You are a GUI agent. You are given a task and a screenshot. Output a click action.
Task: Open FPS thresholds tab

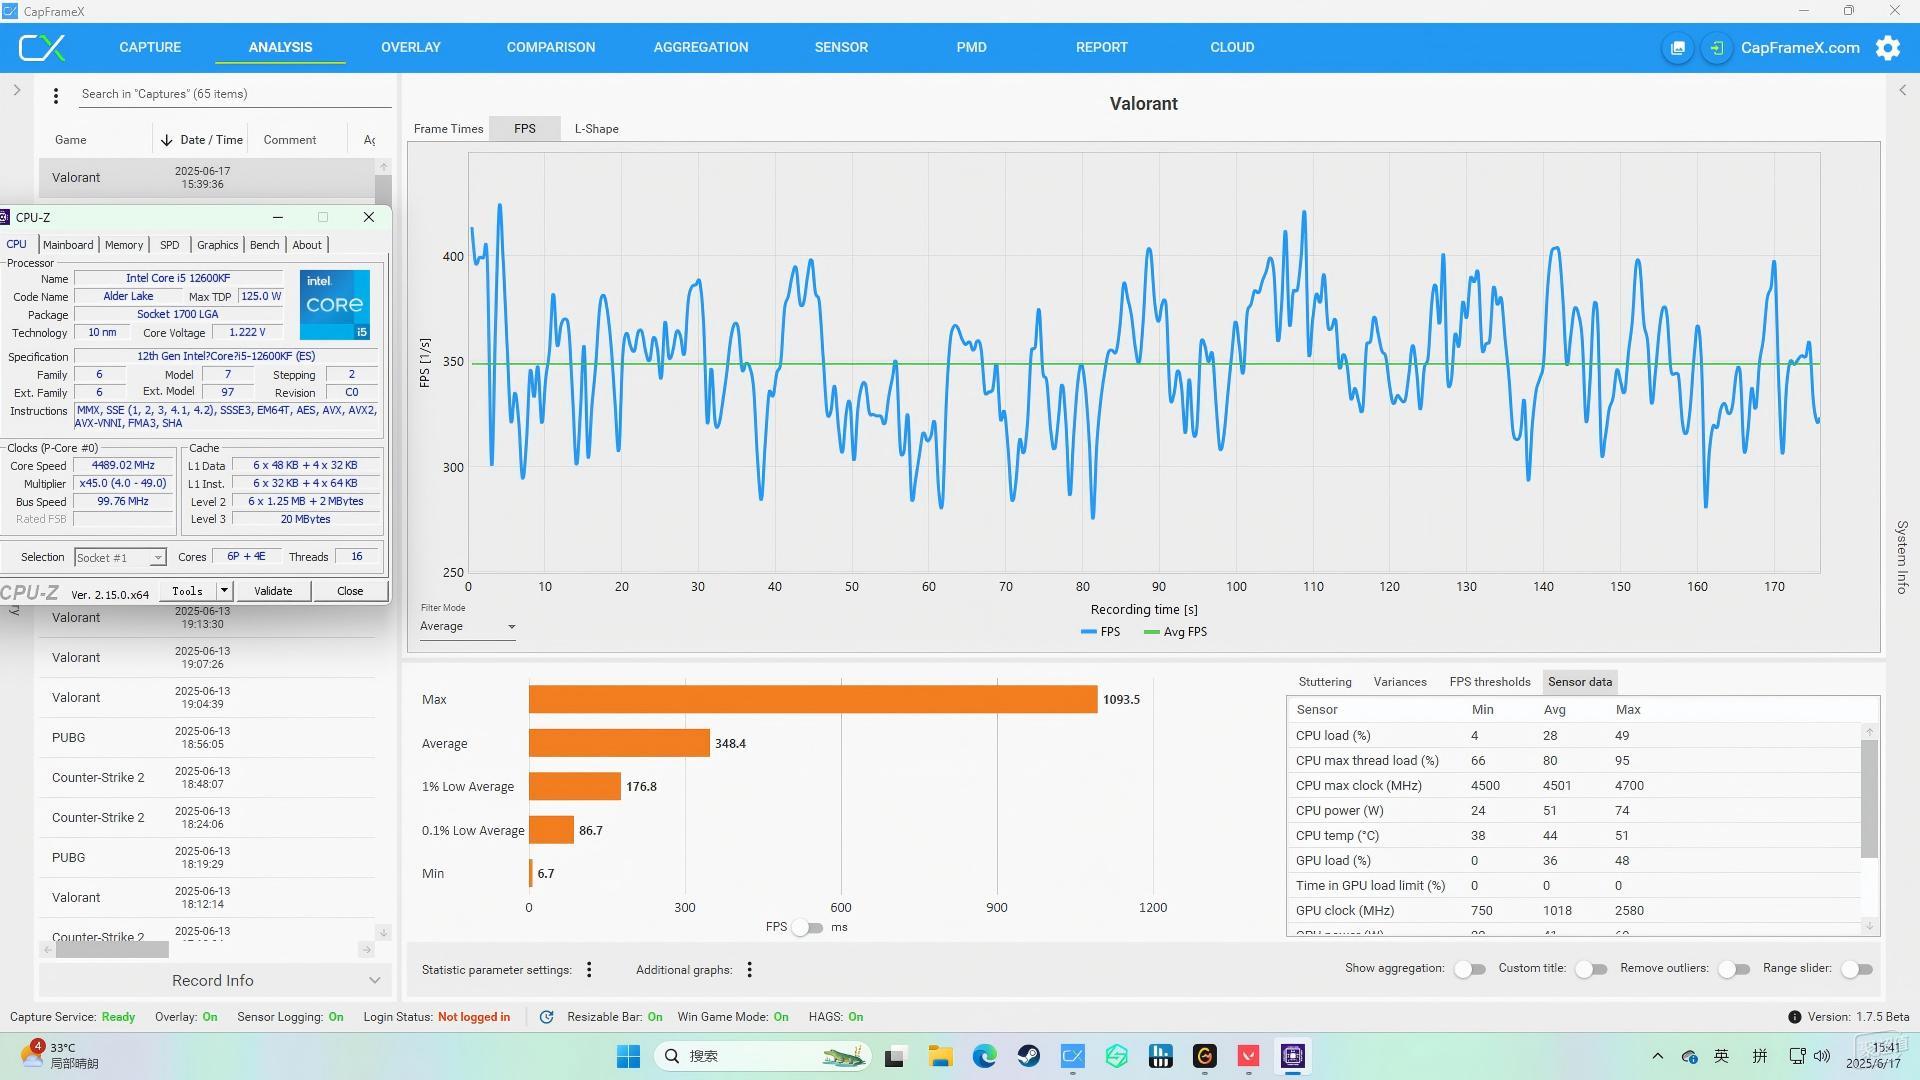click(1490, 682)
